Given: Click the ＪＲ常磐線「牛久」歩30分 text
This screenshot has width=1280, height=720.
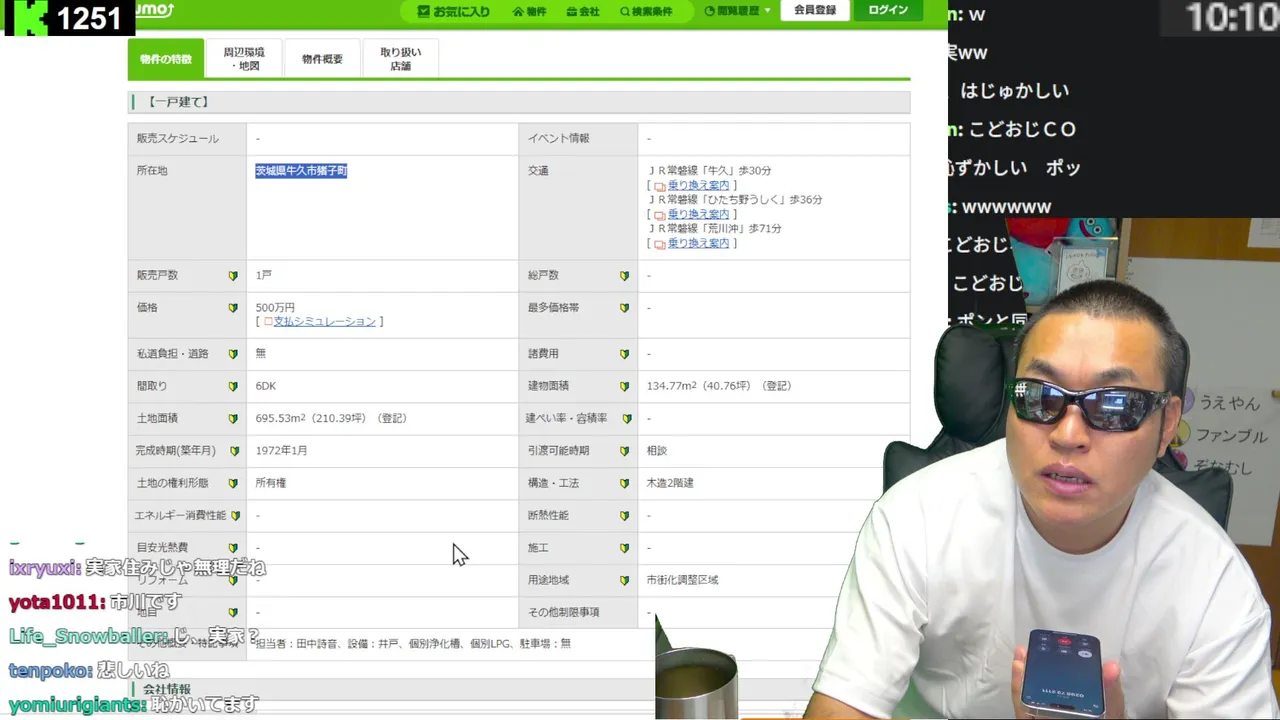Looking at the screenshot, I should point(709,171).
